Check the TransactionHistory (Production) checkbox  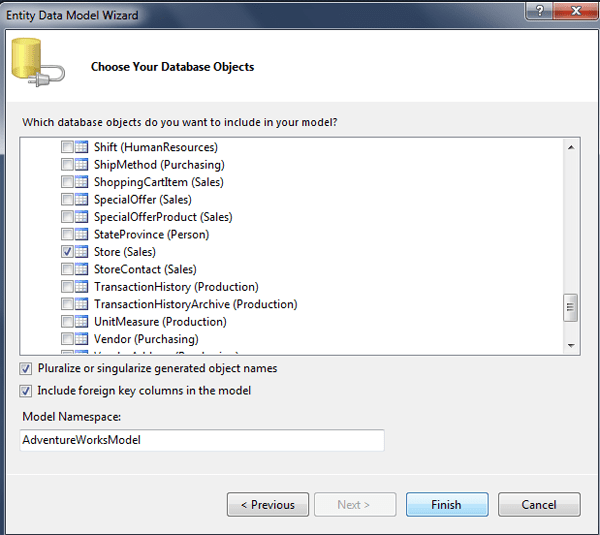pos(67,287)
